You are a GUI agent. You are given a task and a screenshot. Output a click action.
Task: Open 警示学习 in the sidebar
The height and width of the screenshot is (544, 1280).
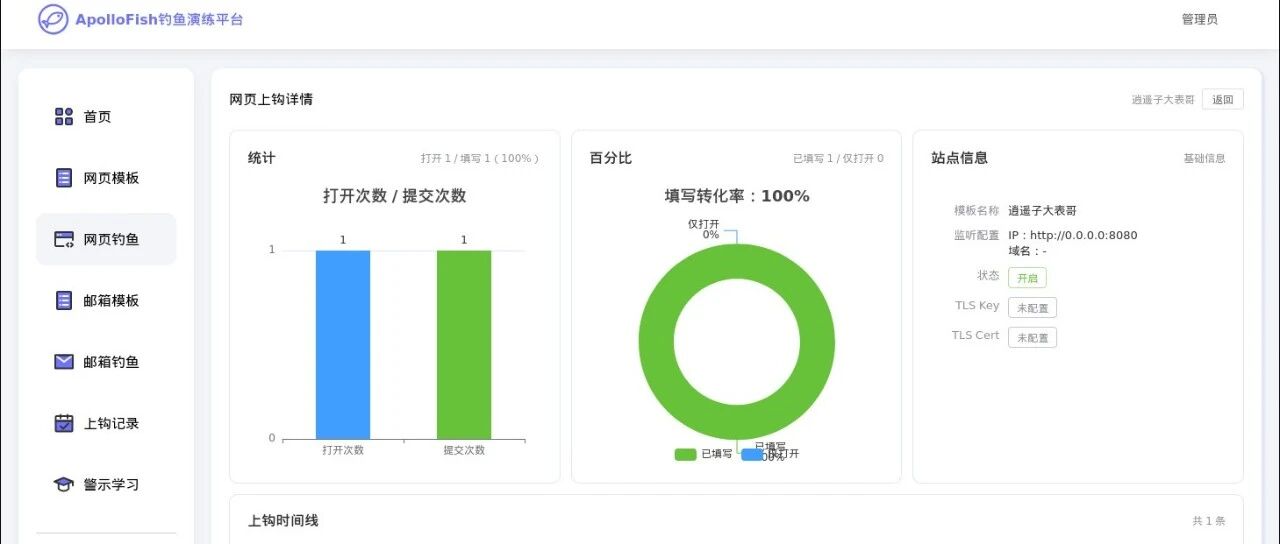click(x=106, y=484)
